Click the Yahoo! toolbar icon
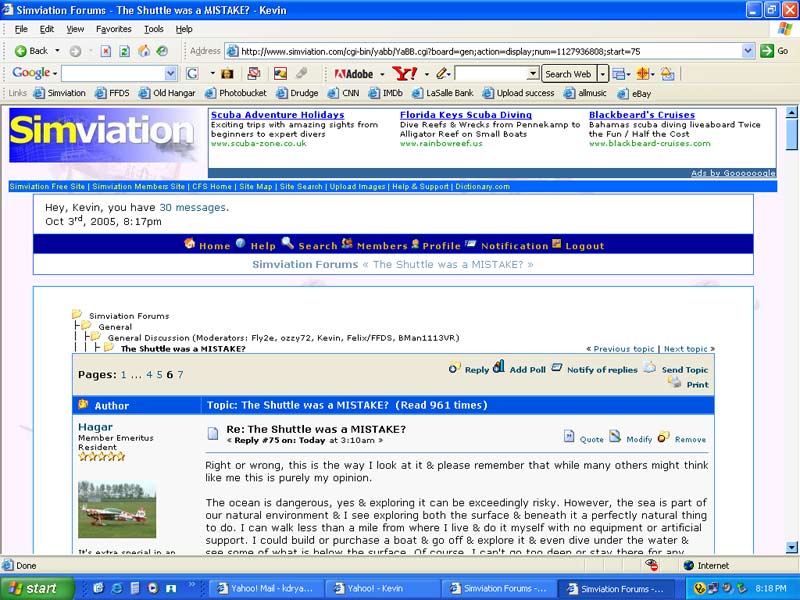 click(404, 74)
